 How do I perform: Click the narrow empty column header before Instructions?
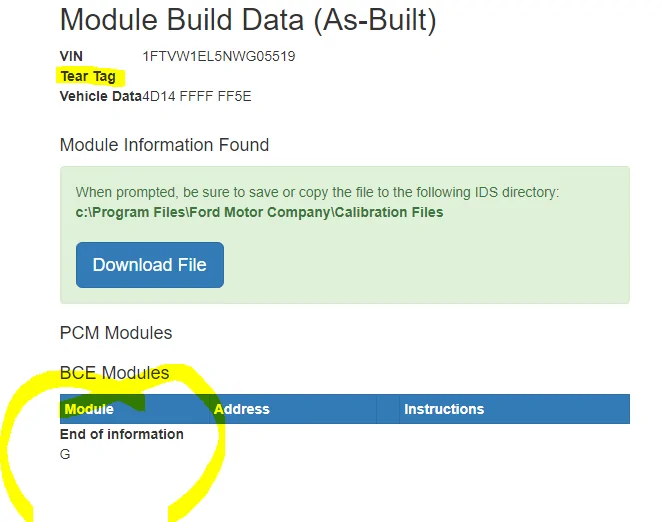(x=388, y=409)
